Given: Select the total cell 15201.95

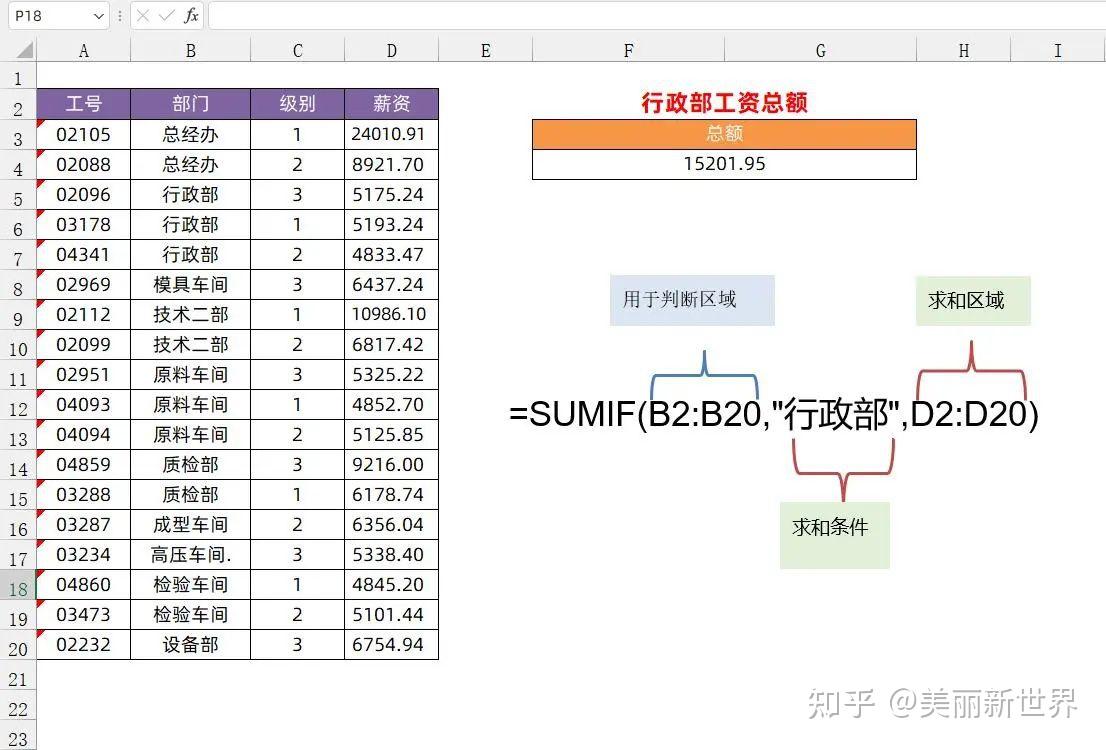Looking at the screenshot, I should [x=724, y=164].
